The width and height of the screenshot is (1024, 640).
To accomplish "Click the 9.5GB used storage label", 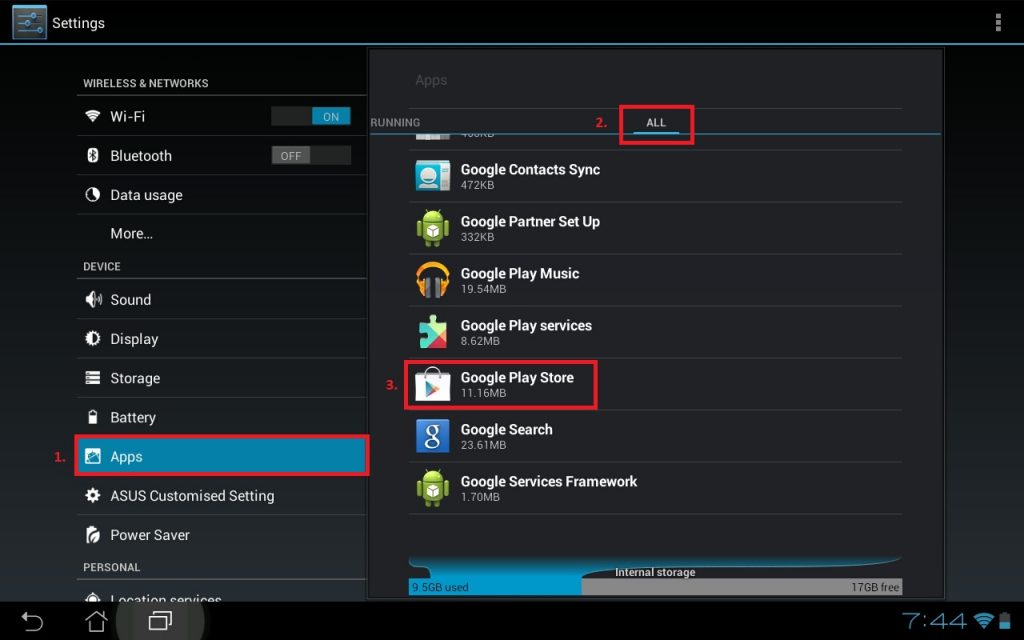I will (x=440, y=587).
